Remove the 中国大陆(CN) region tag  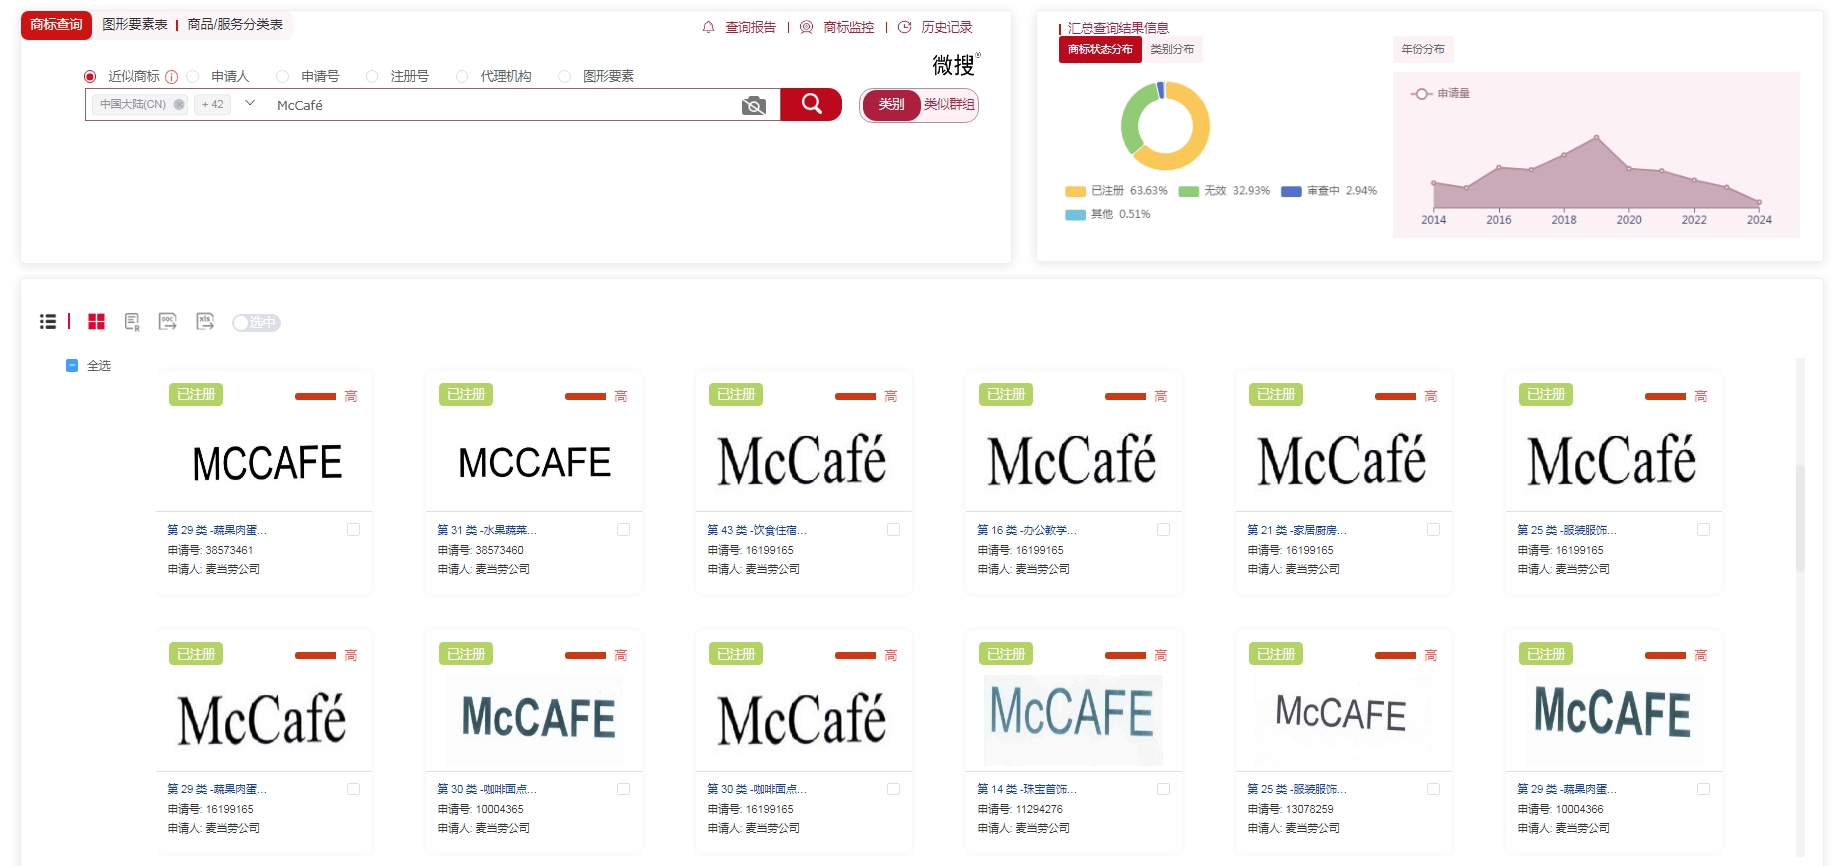click(179, 104)
